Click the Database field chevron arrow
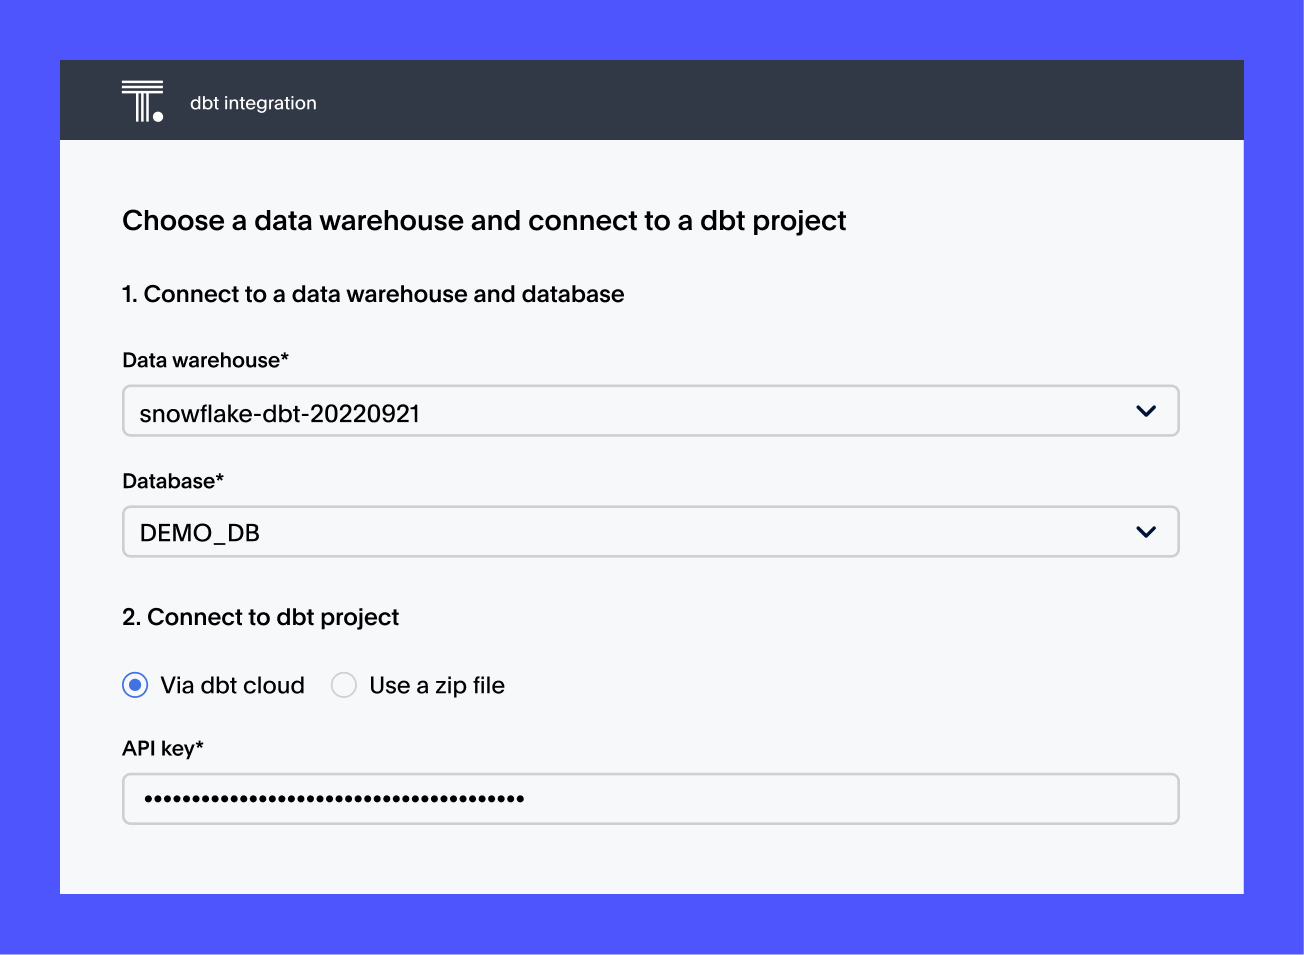1304x955 pixels. (1146, 531)
